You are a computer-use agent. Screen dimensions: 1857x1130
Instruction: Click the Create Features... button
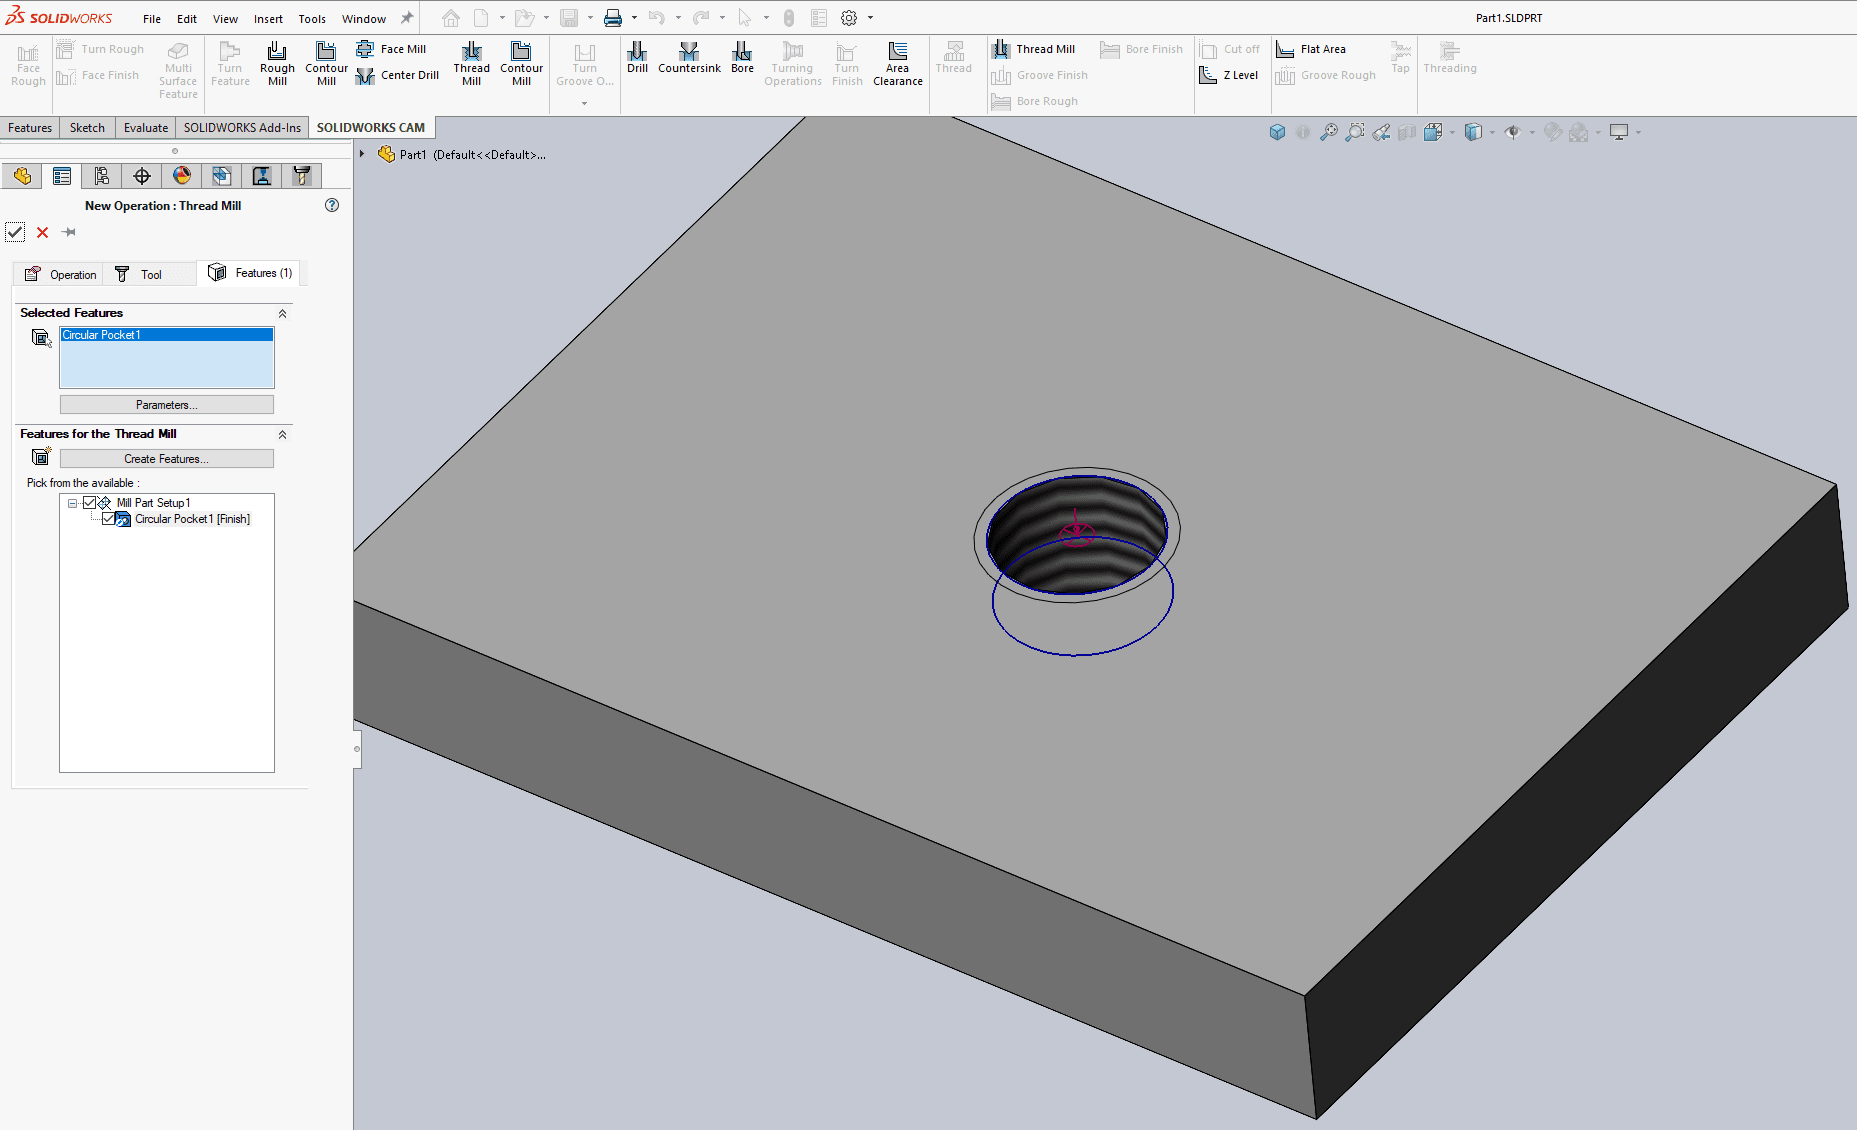click(166, 459)
